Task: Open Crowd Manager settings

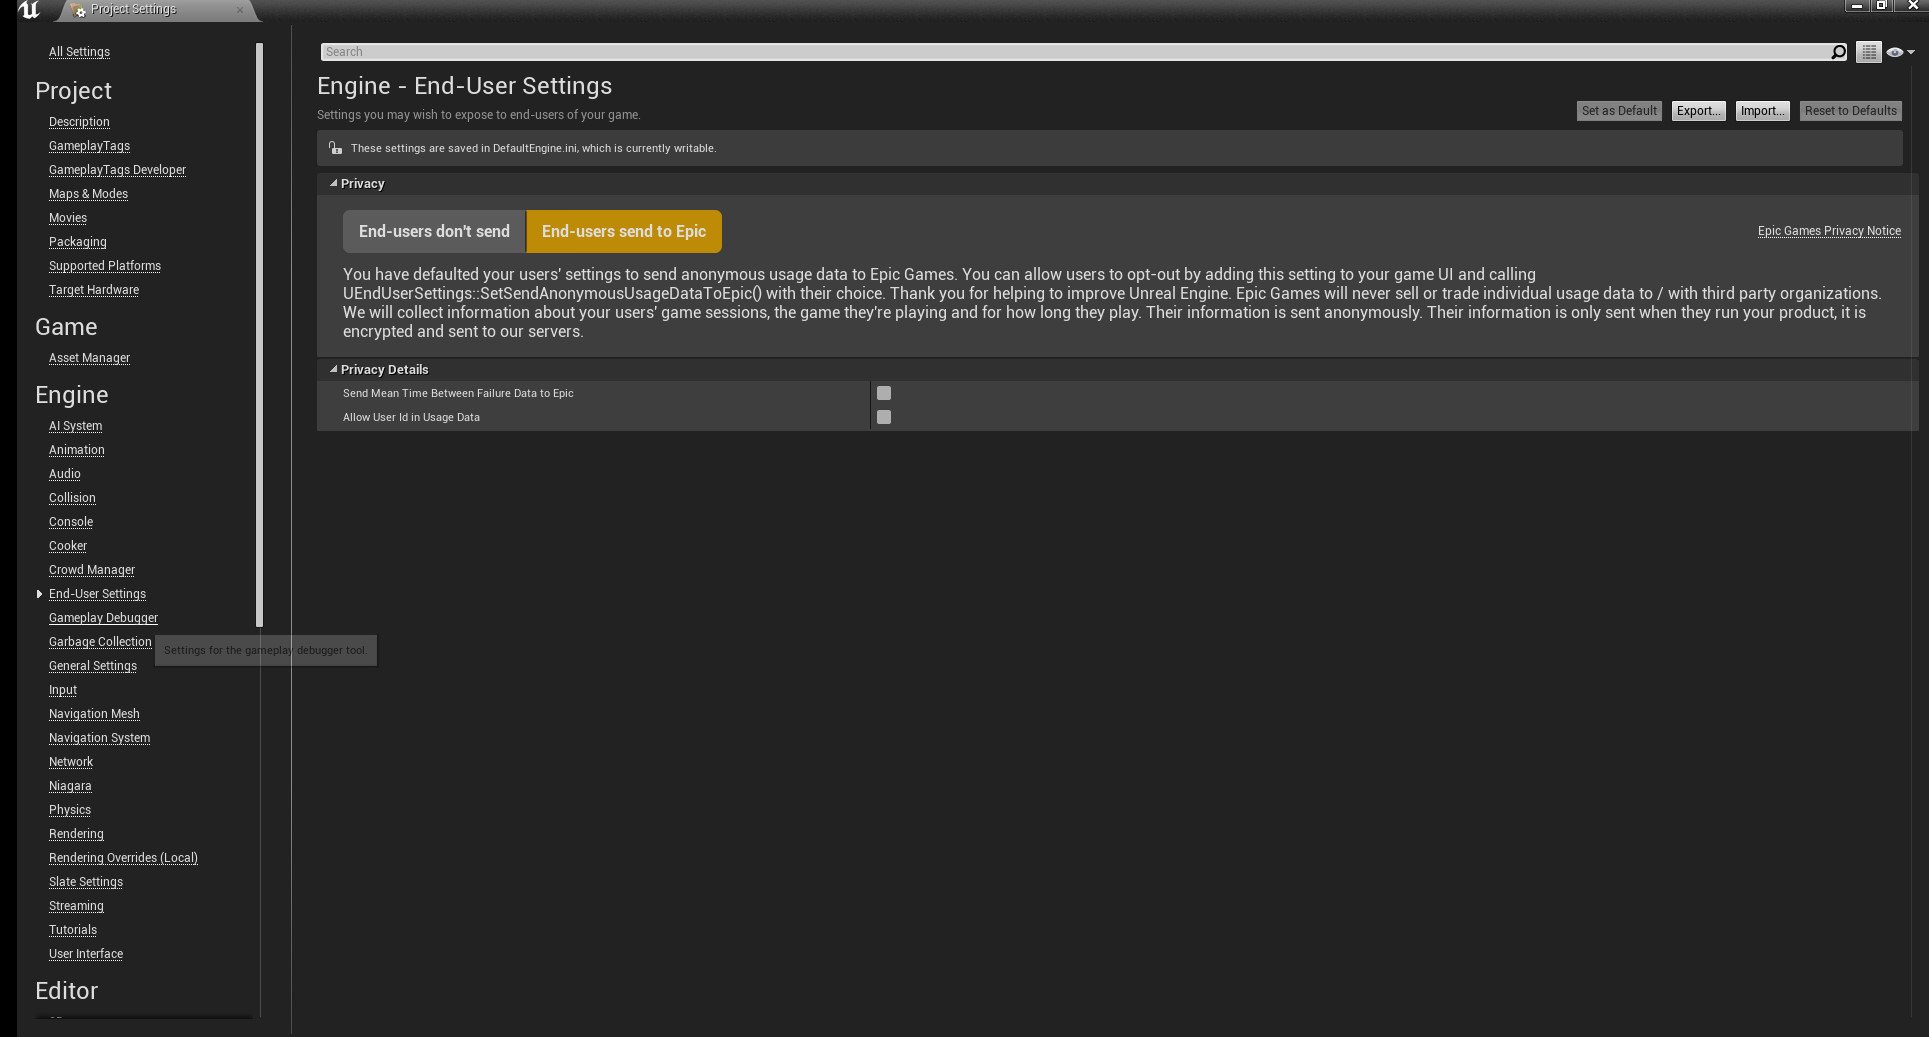Action: pos(92,570)
